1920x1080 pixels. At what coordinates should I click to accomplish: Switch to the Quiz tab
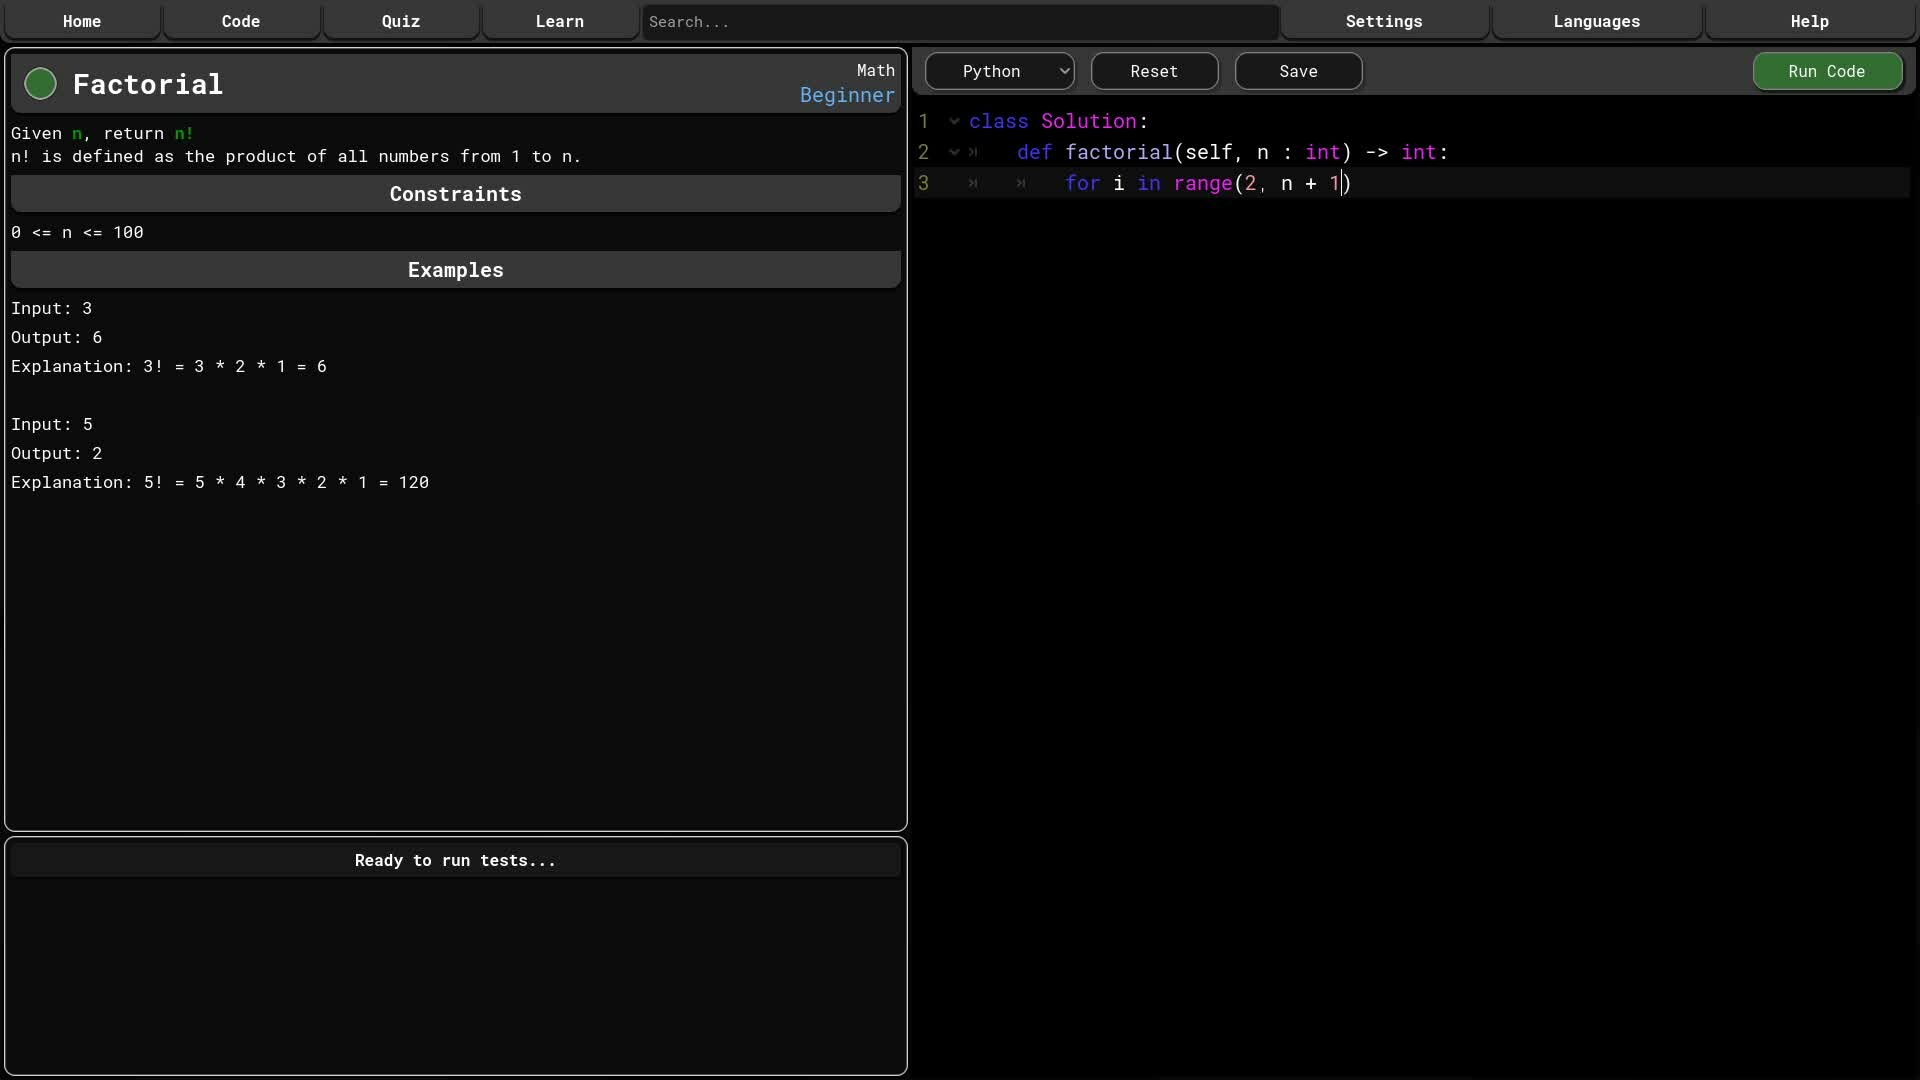[401, 21]
